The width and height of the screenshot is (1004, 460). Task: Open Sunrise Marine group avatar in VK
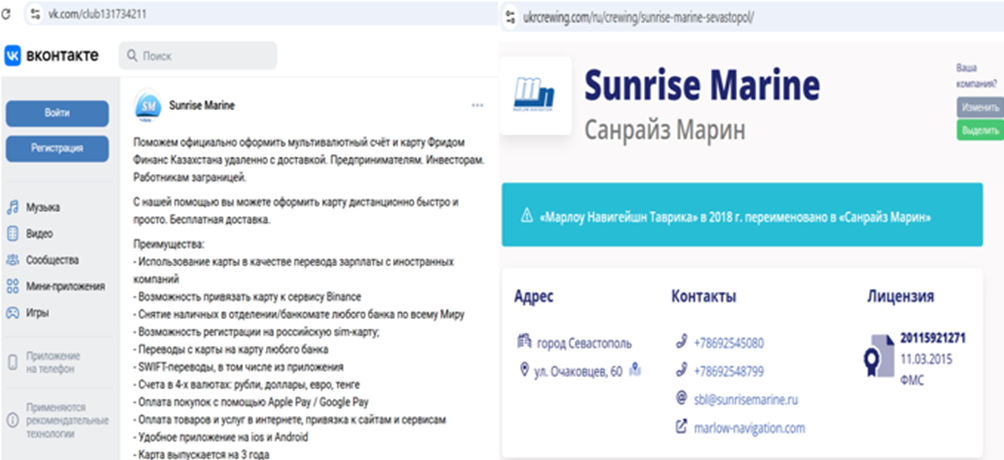pyautogui.click(x=148, y=105)
